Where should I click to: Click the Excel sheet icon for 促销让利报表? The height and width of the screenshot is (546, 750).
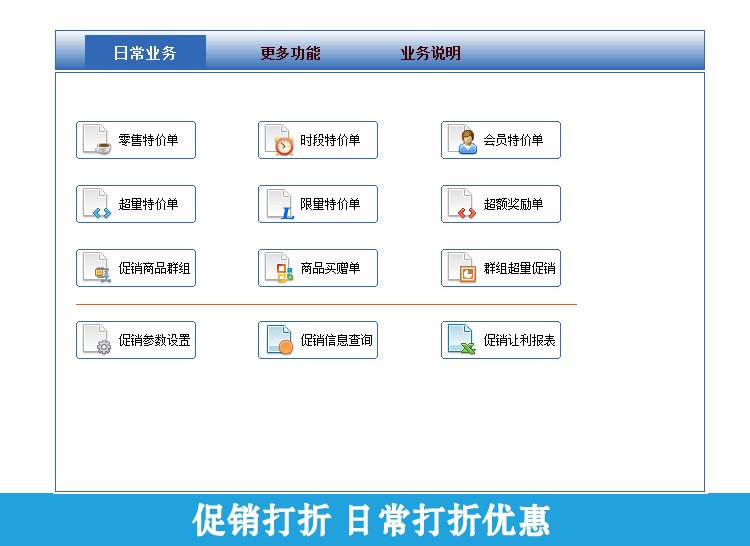(x=462, y=339)
